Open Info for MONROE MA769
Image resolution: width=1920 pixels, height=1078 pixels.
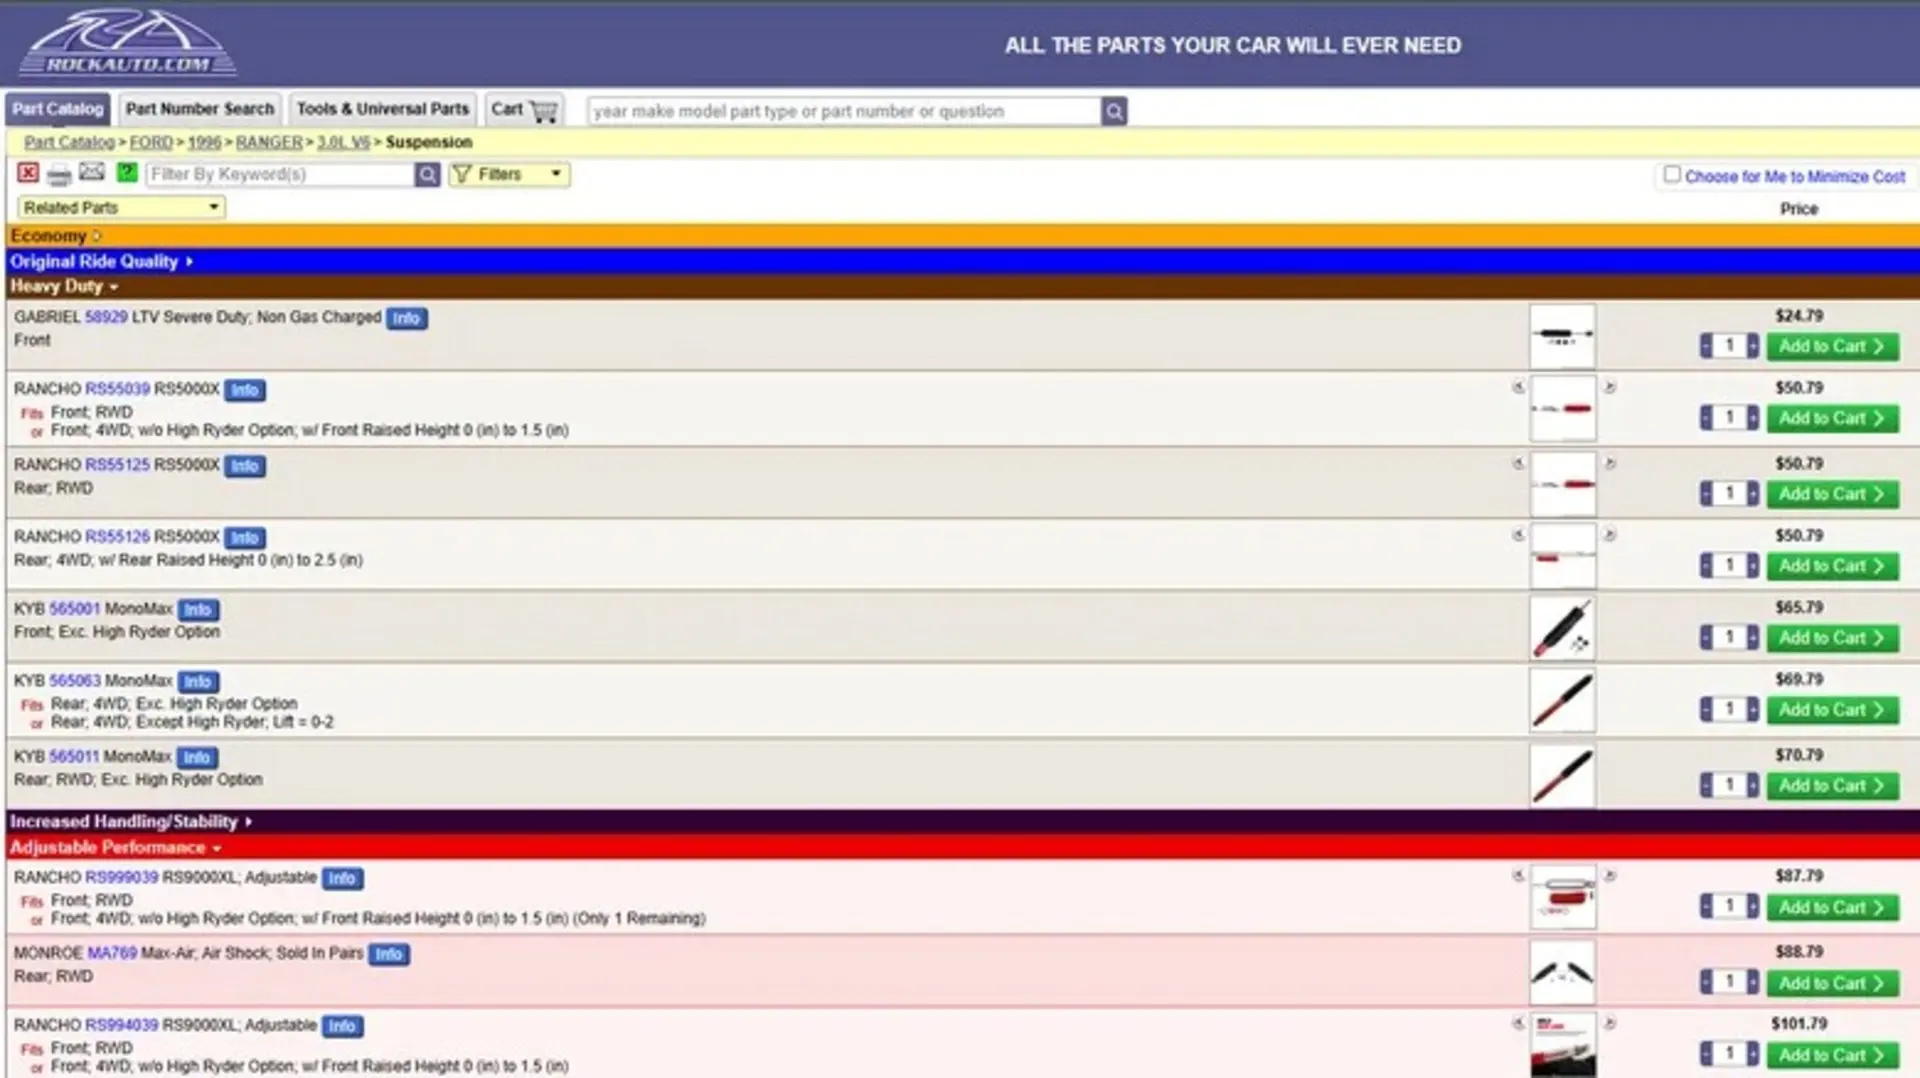click(389, 955)
